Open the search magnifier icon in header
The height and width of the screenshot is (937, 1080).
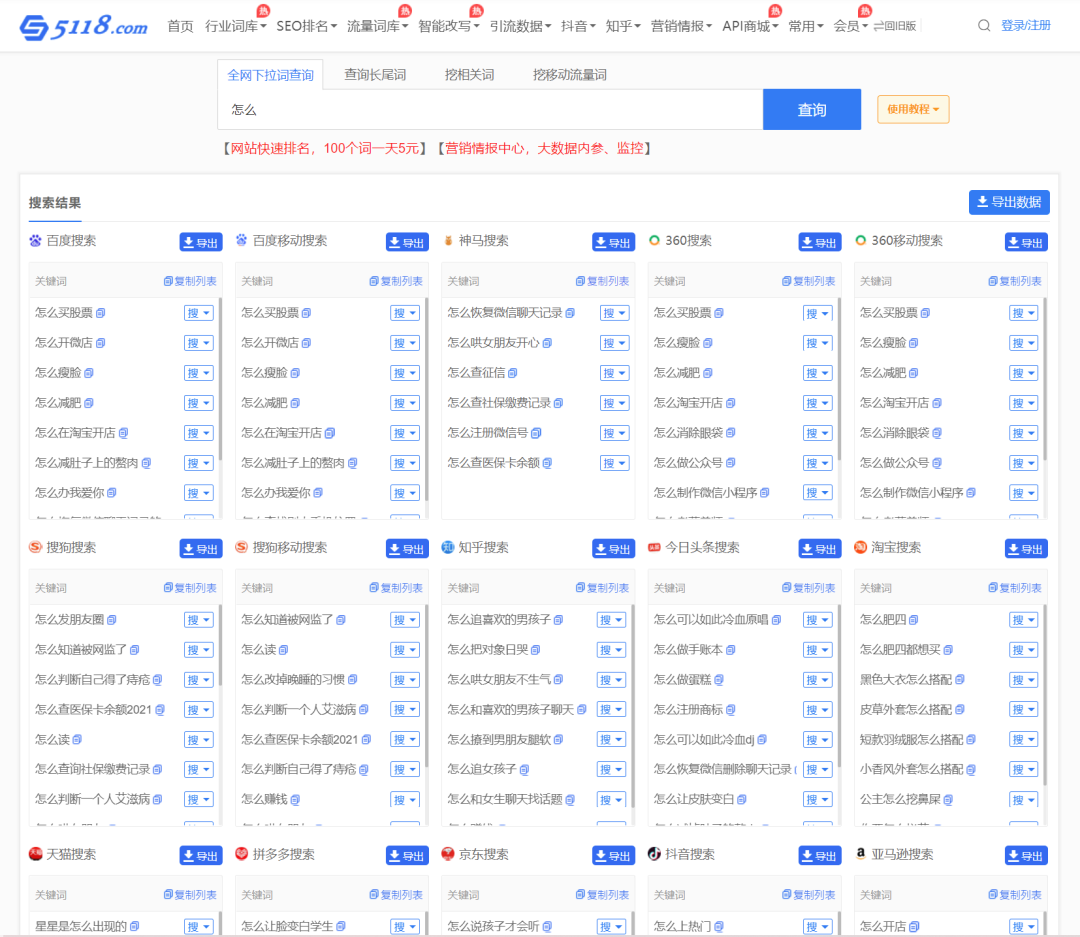click(984, 25)
